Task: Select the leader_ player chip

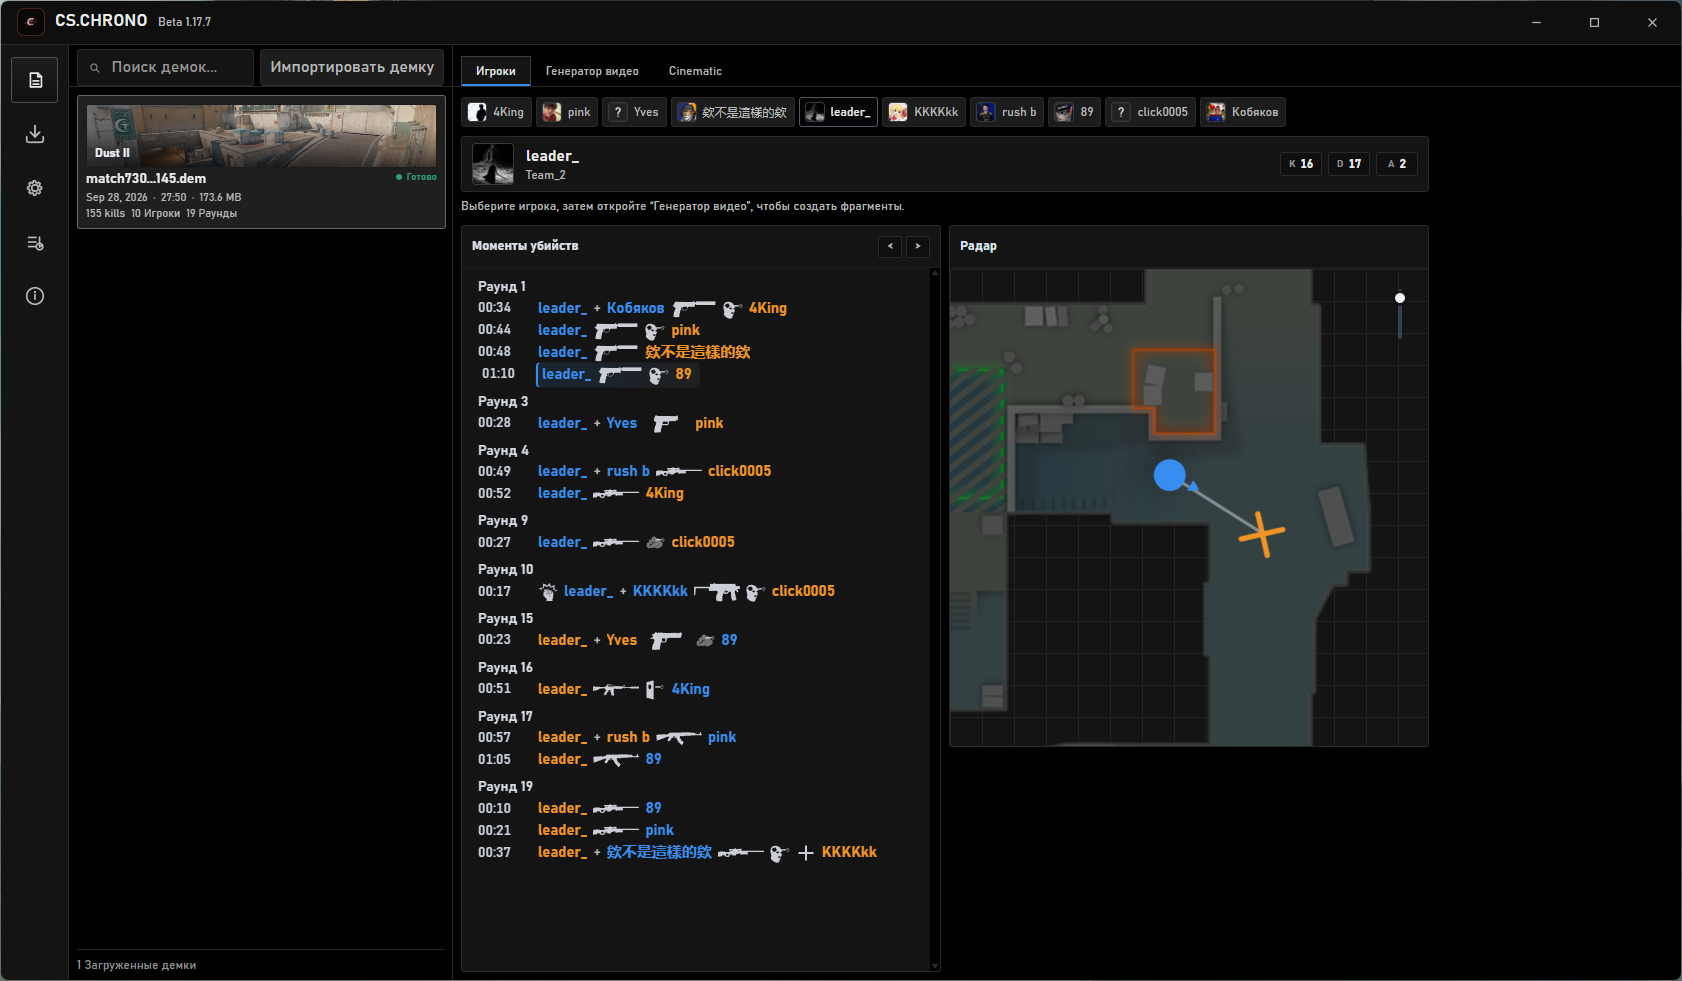Action: (x=838, y=112)
